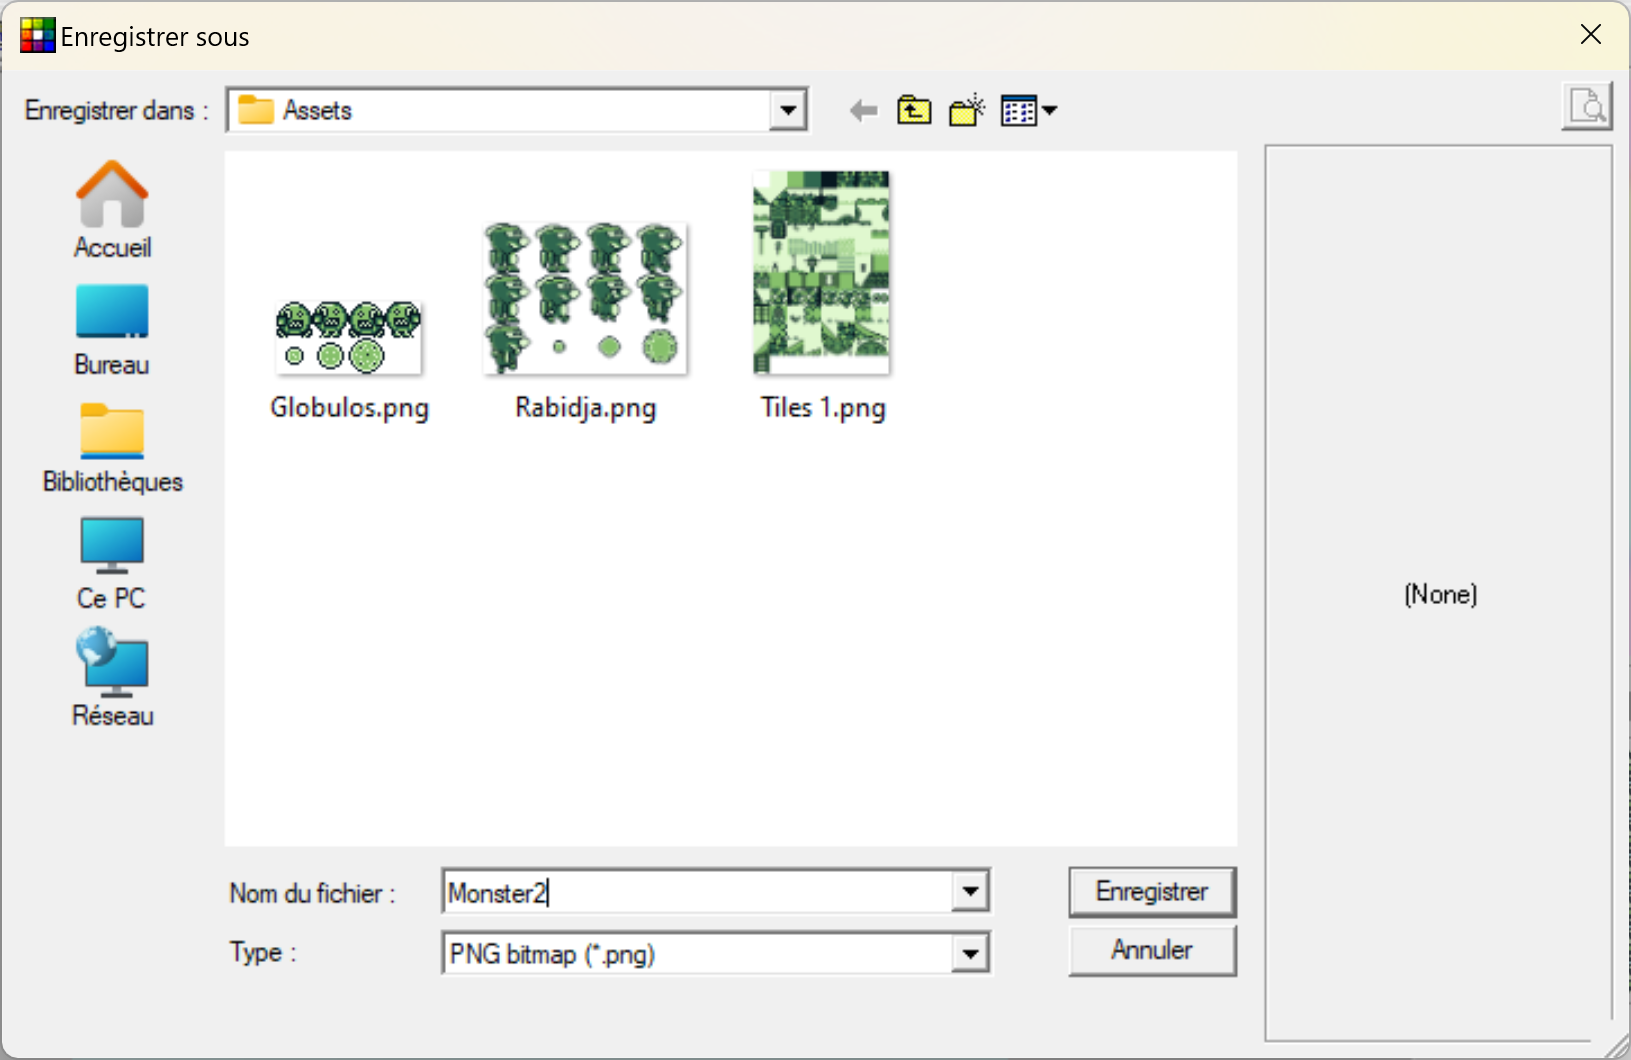
Task: Go to Accueil in the places sidebar
Action: [112, 210]
